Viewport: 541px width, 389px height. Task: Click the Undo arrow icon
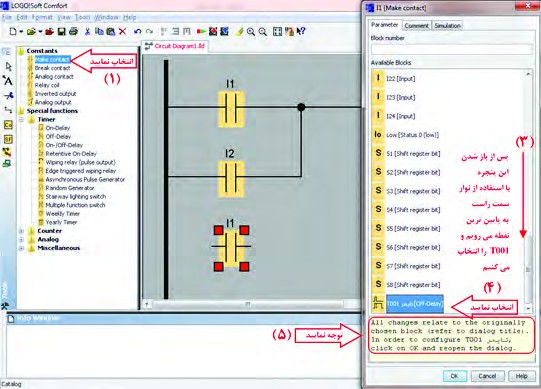(137, 32)
